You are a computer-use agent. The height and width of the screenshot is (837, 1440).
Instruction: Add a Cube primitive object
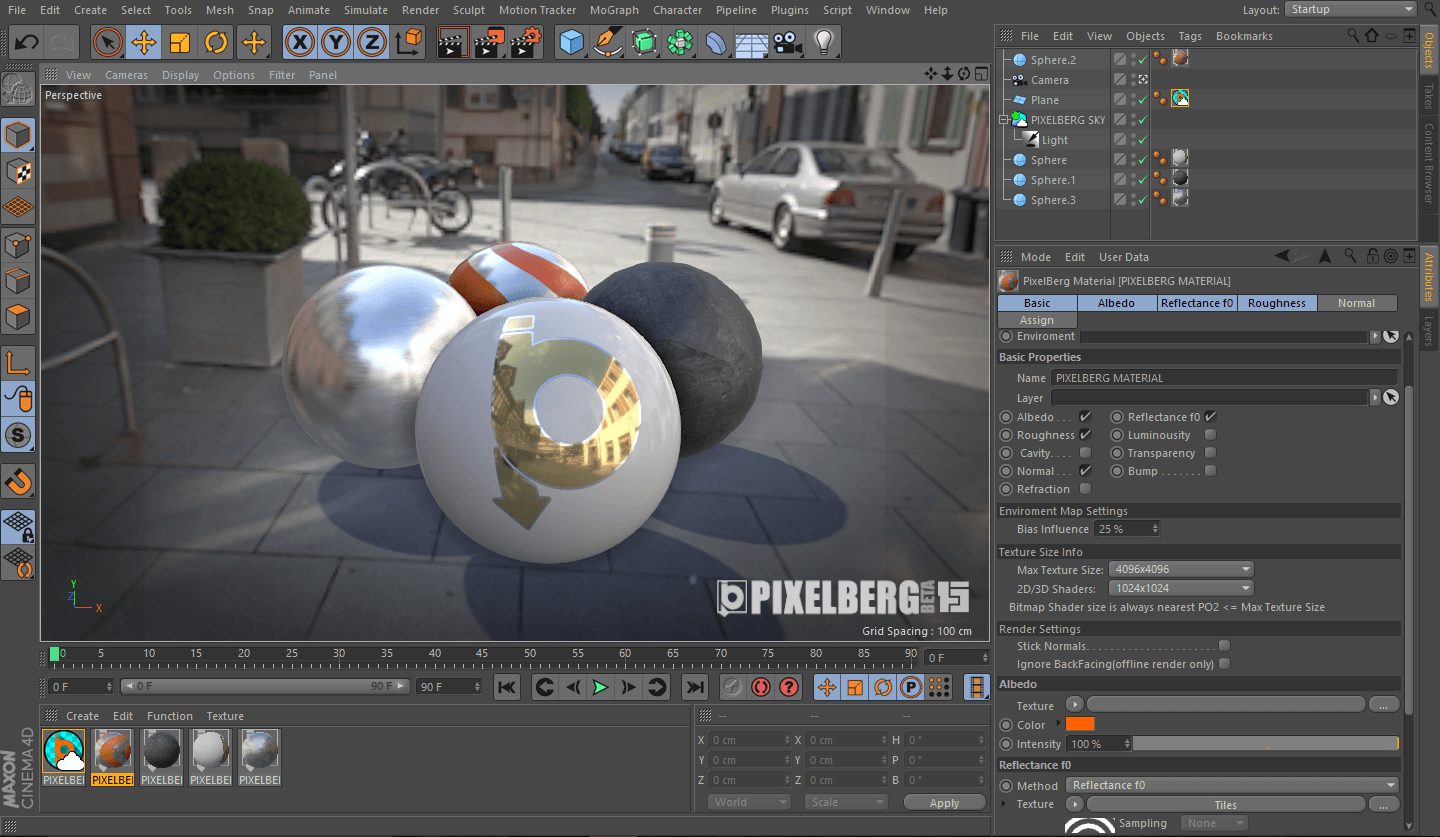click(x=571, y=43)
